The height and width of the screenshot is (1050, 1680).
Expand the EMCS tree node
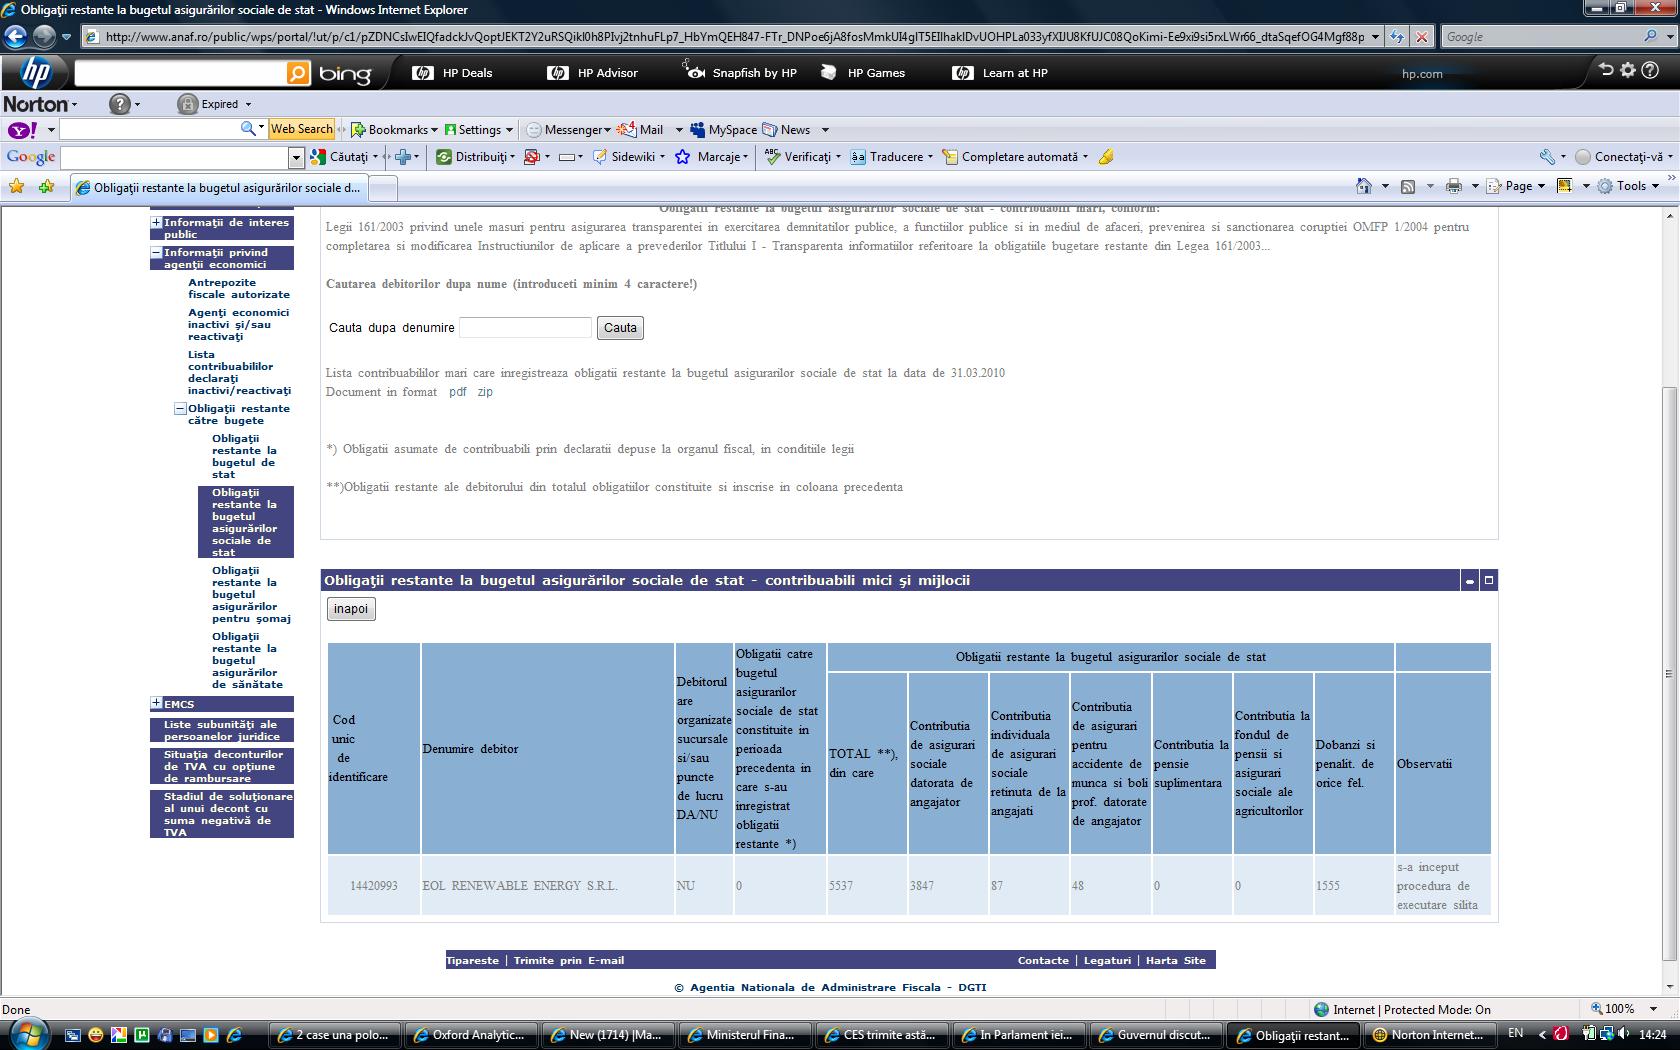point(156,703)
